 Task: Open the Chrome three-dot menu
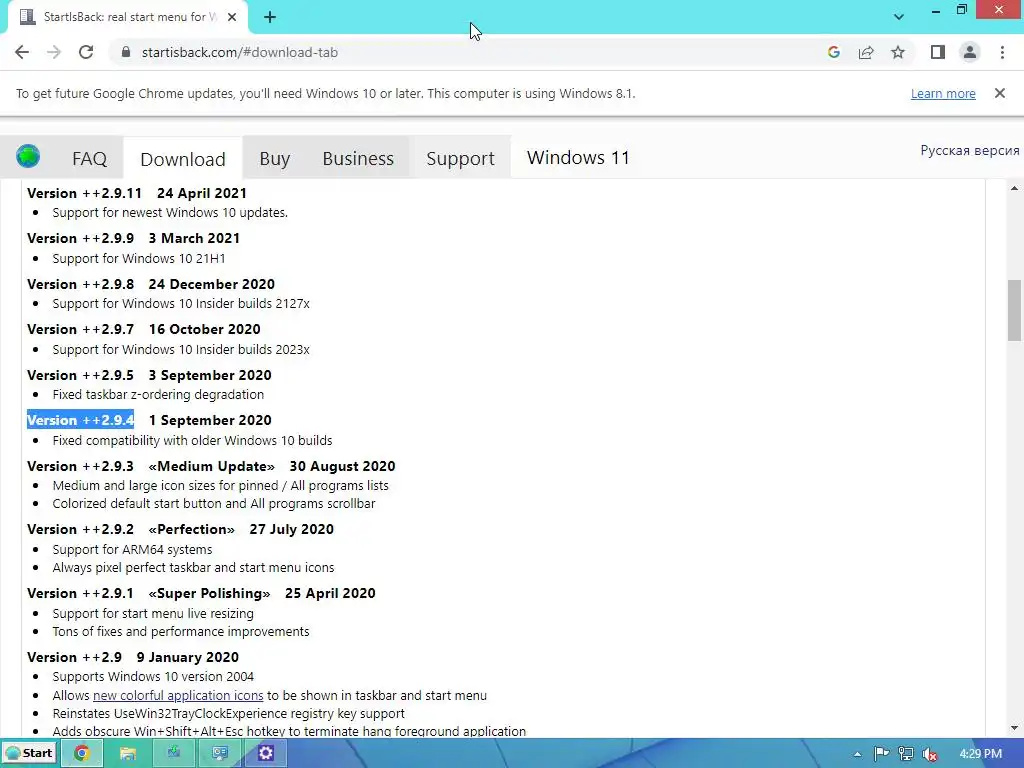tap(1002, 52)
